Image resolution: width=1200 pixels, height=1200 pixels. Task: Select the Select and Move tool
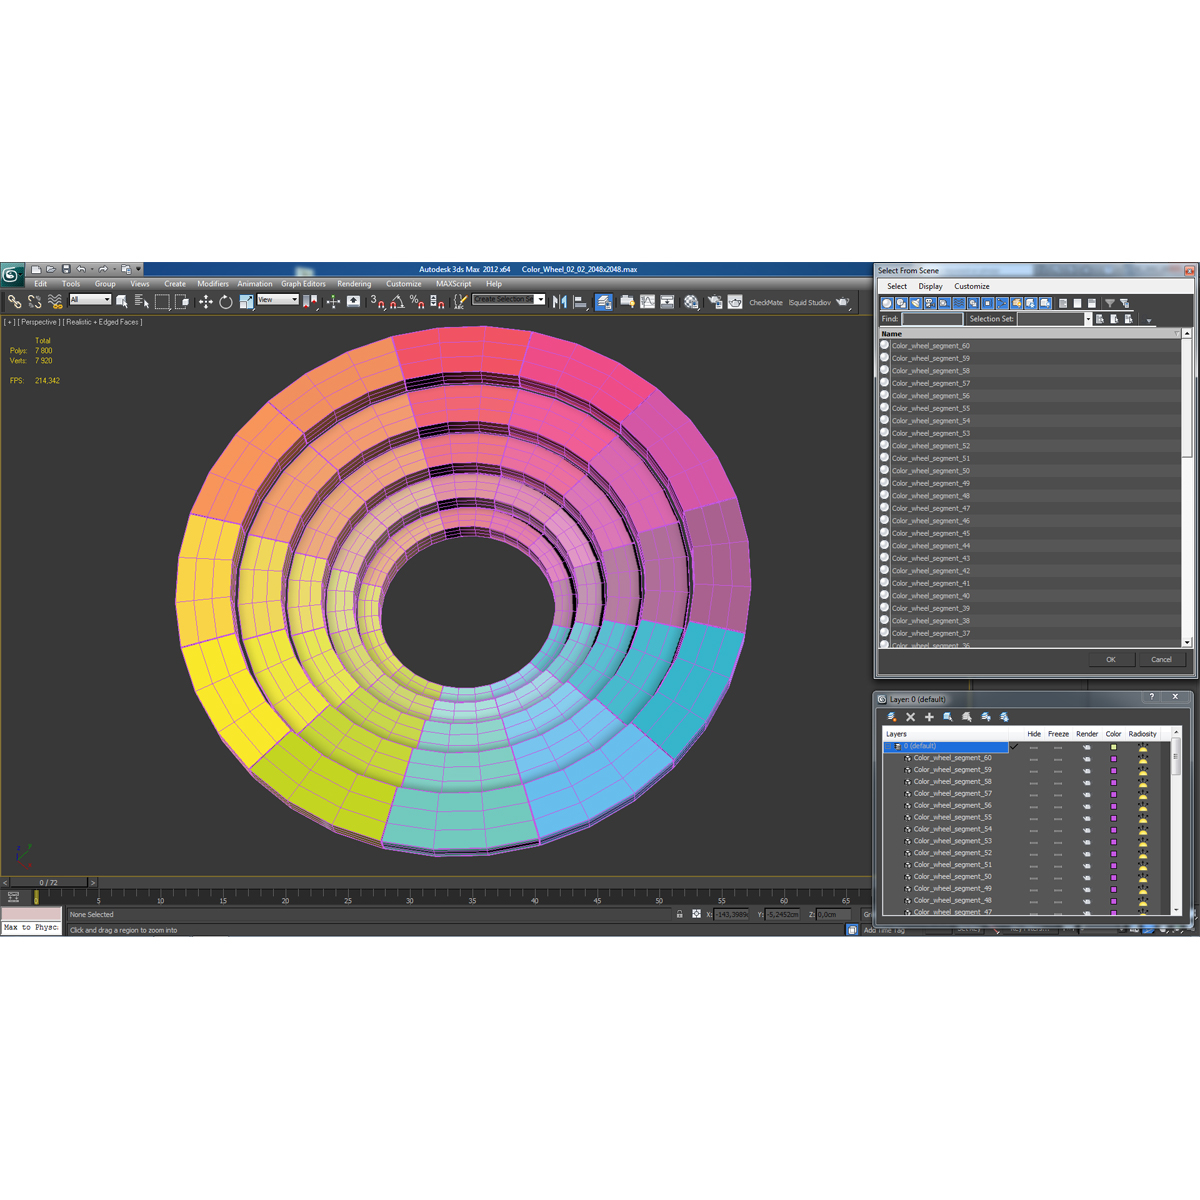207,300
